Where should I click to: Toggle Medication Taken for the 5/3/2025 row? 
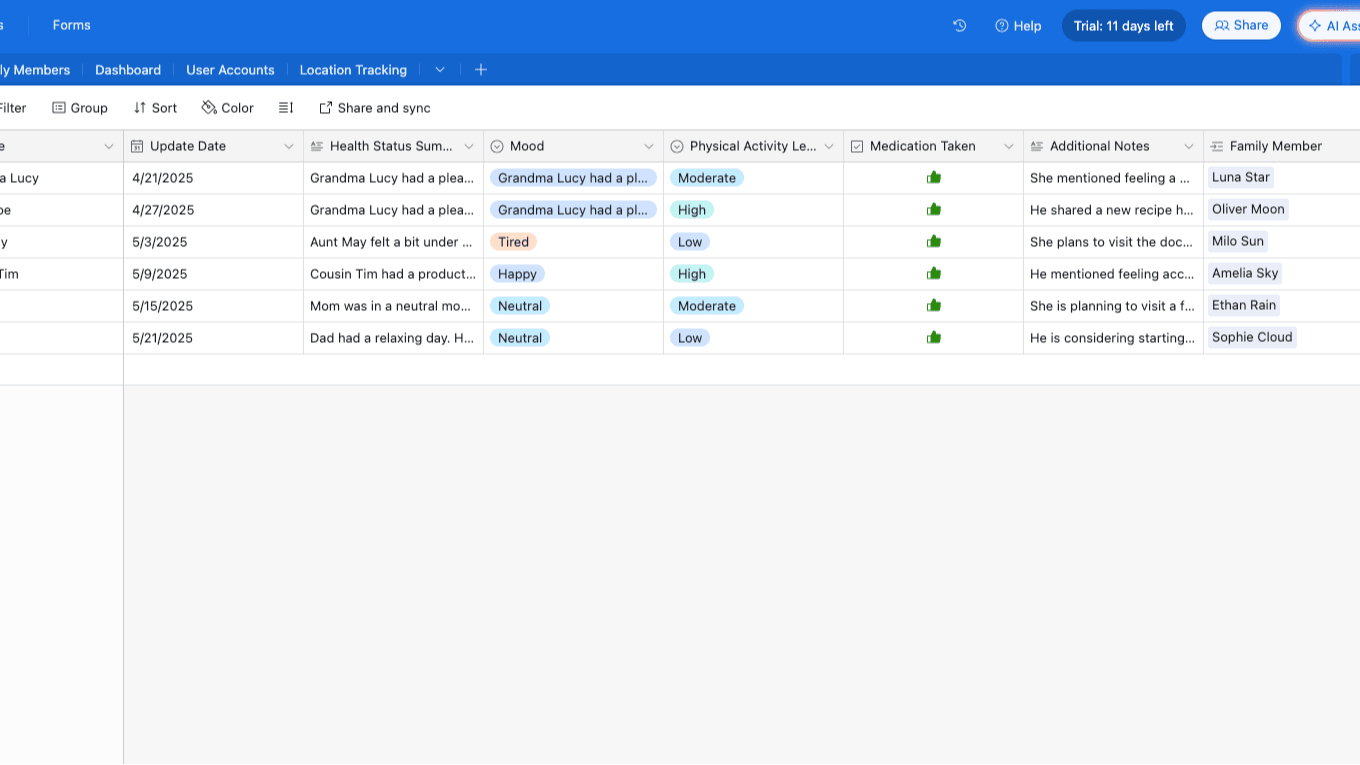(934, 241)
